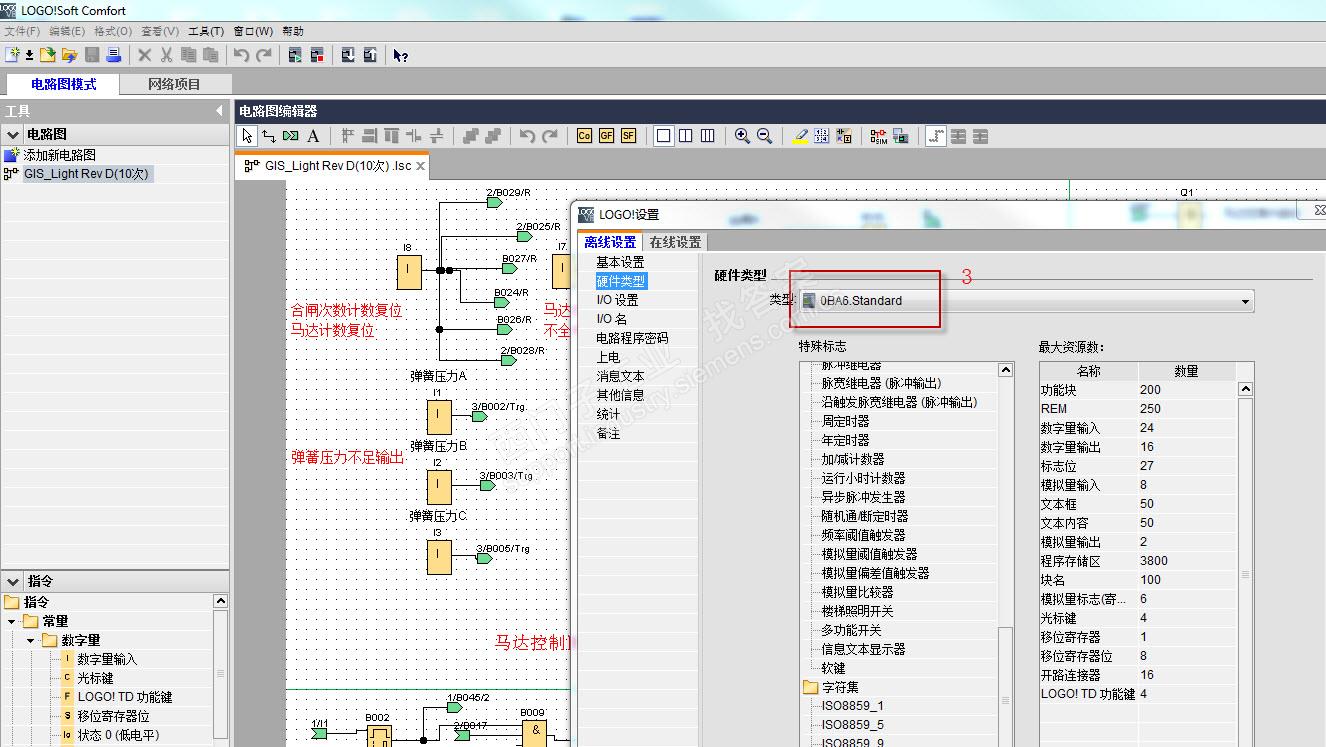Zoom in on the circuit diagram
Viewport: 1326px width, 747px height.
coord(742,136)
